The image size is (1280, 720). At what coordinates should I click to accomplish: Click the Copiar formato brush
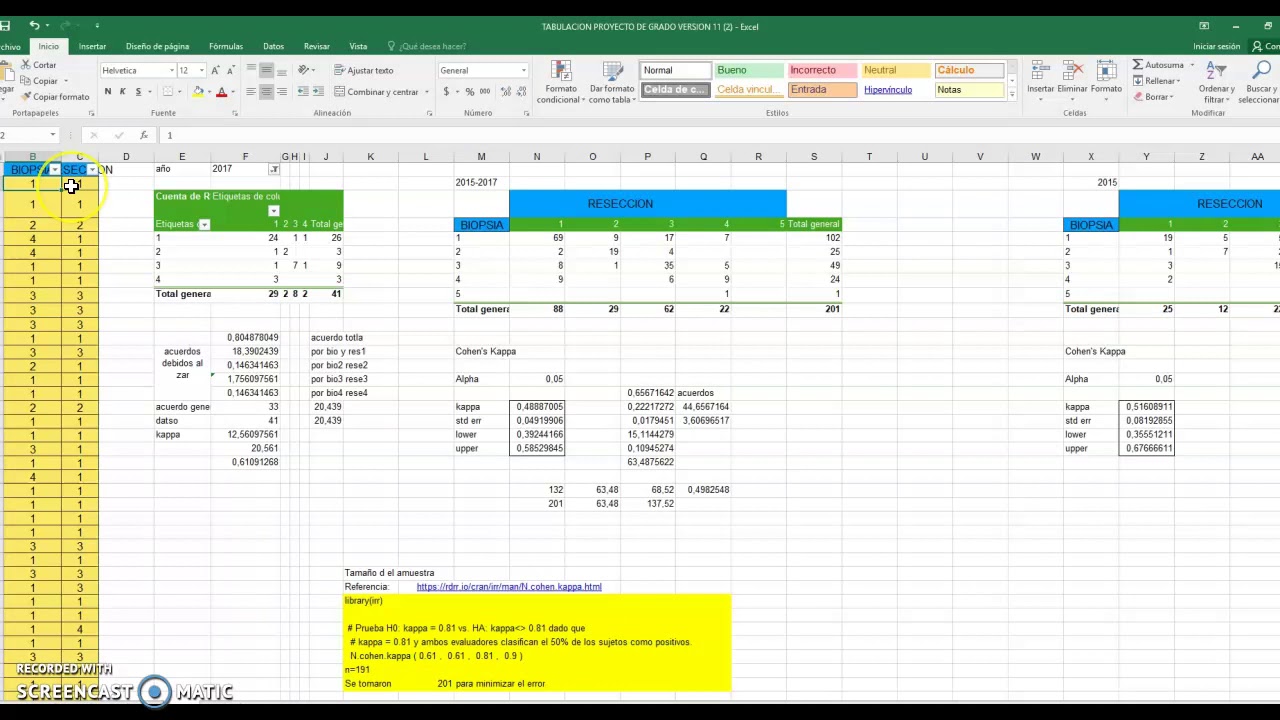tap(25, 96)
